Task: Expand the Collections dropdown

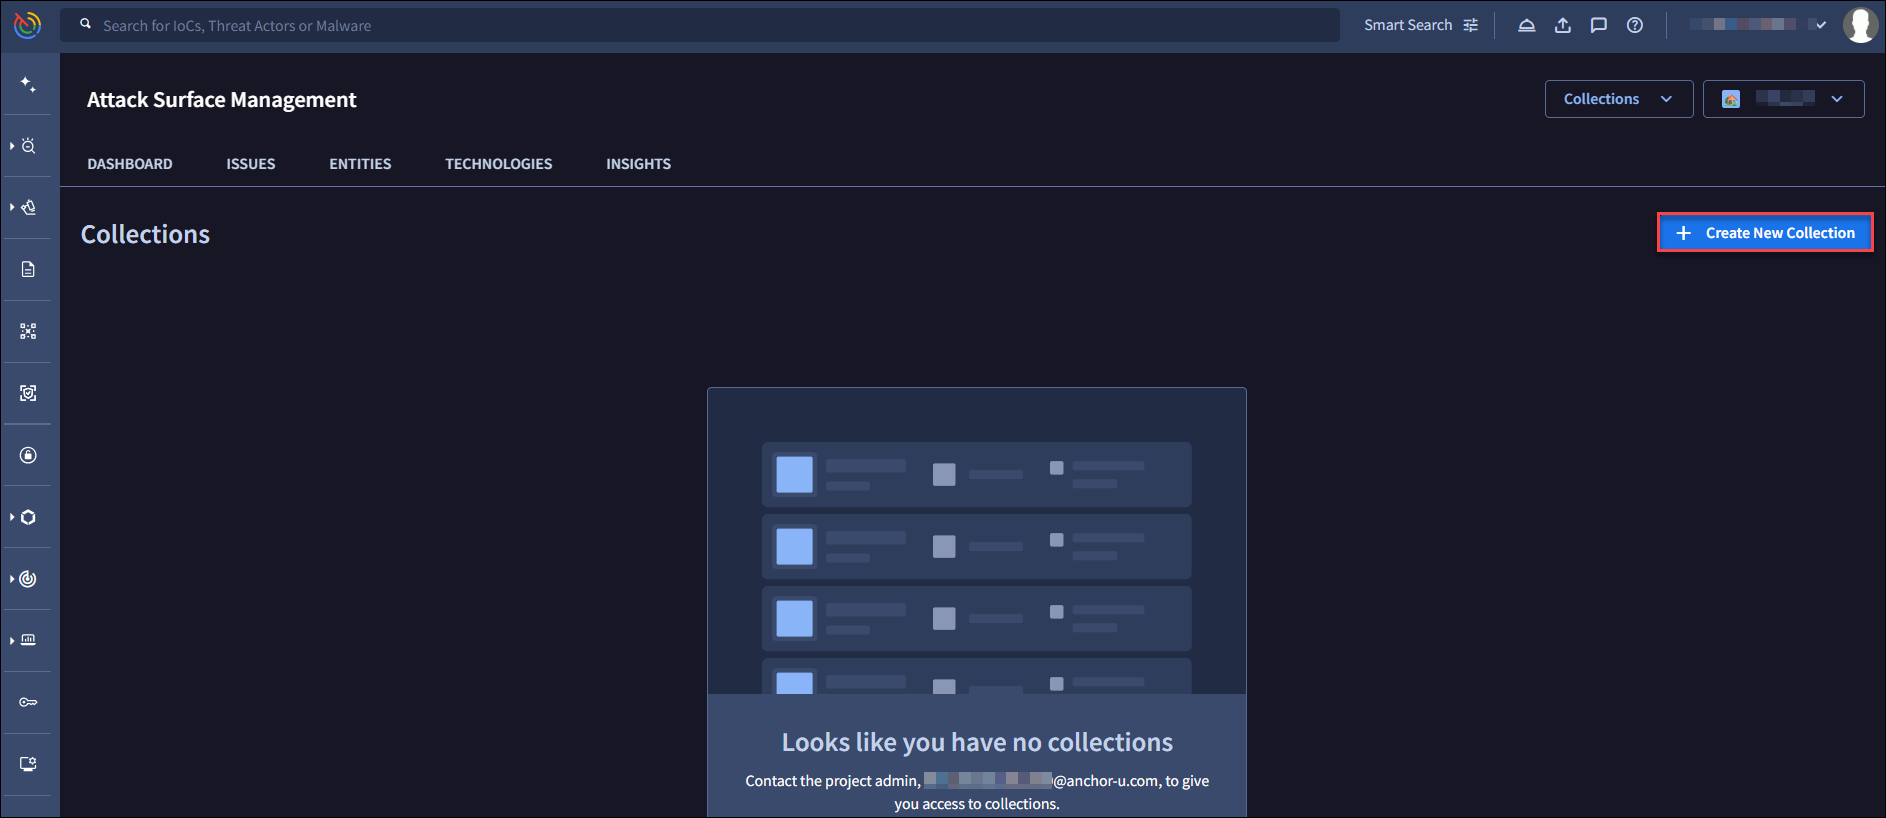Action: coord(1618,99)
